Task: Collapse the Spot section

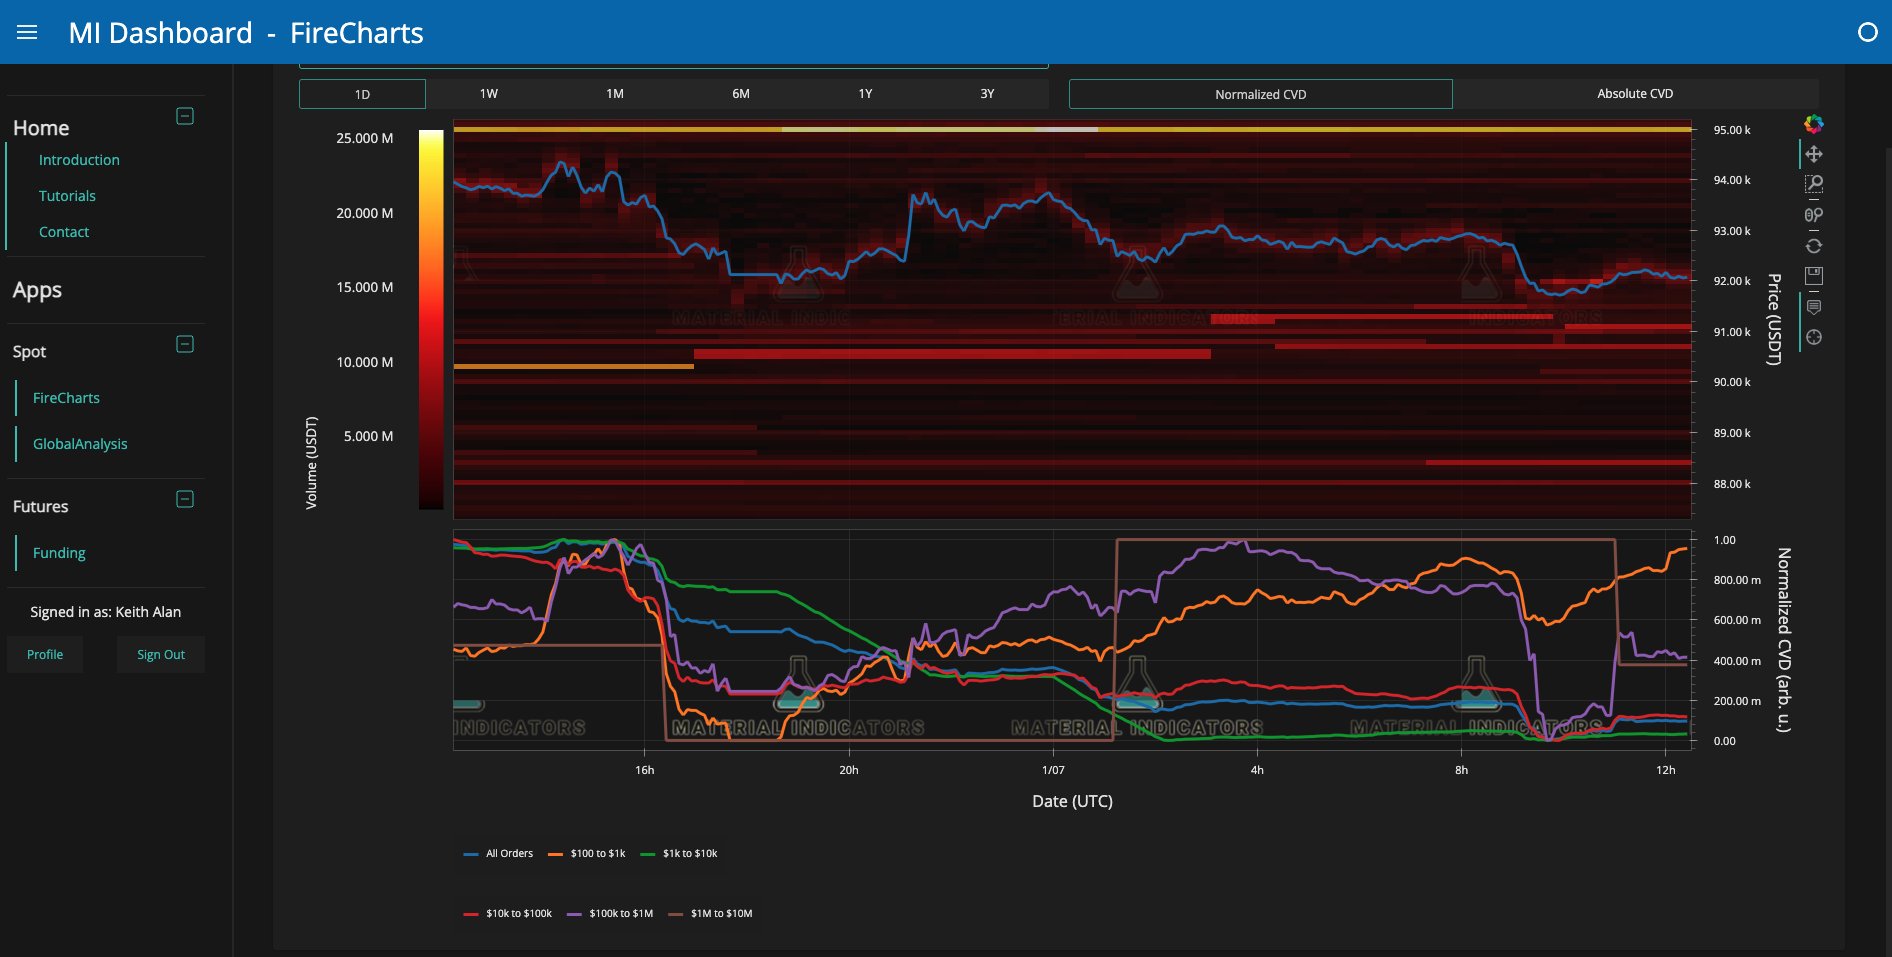Action: 184,344
